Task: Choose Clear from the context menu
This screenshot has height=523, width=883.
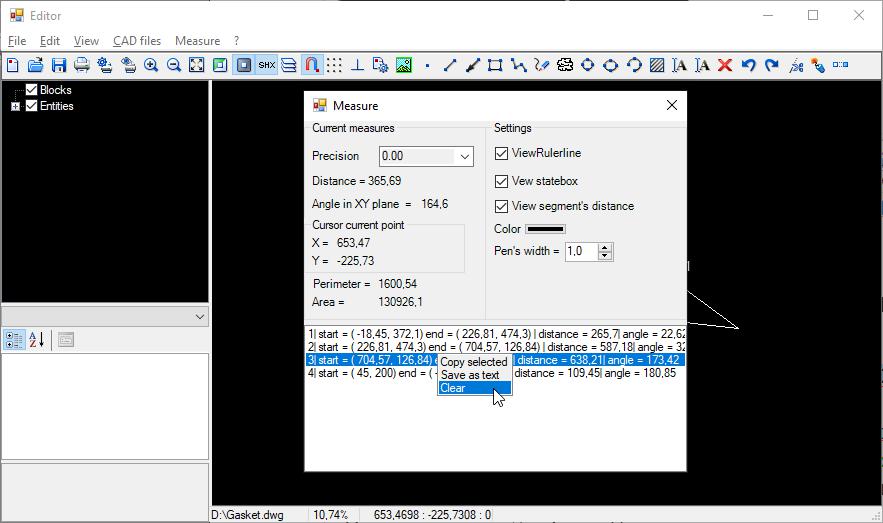Action: coord(453,388)
